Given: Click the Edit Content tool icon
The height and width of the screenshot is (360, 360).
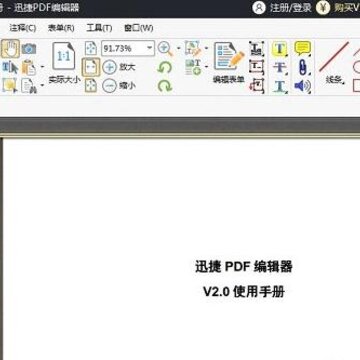Looking at the screenshot, I should pyautogui.click(x=193, y=49).
